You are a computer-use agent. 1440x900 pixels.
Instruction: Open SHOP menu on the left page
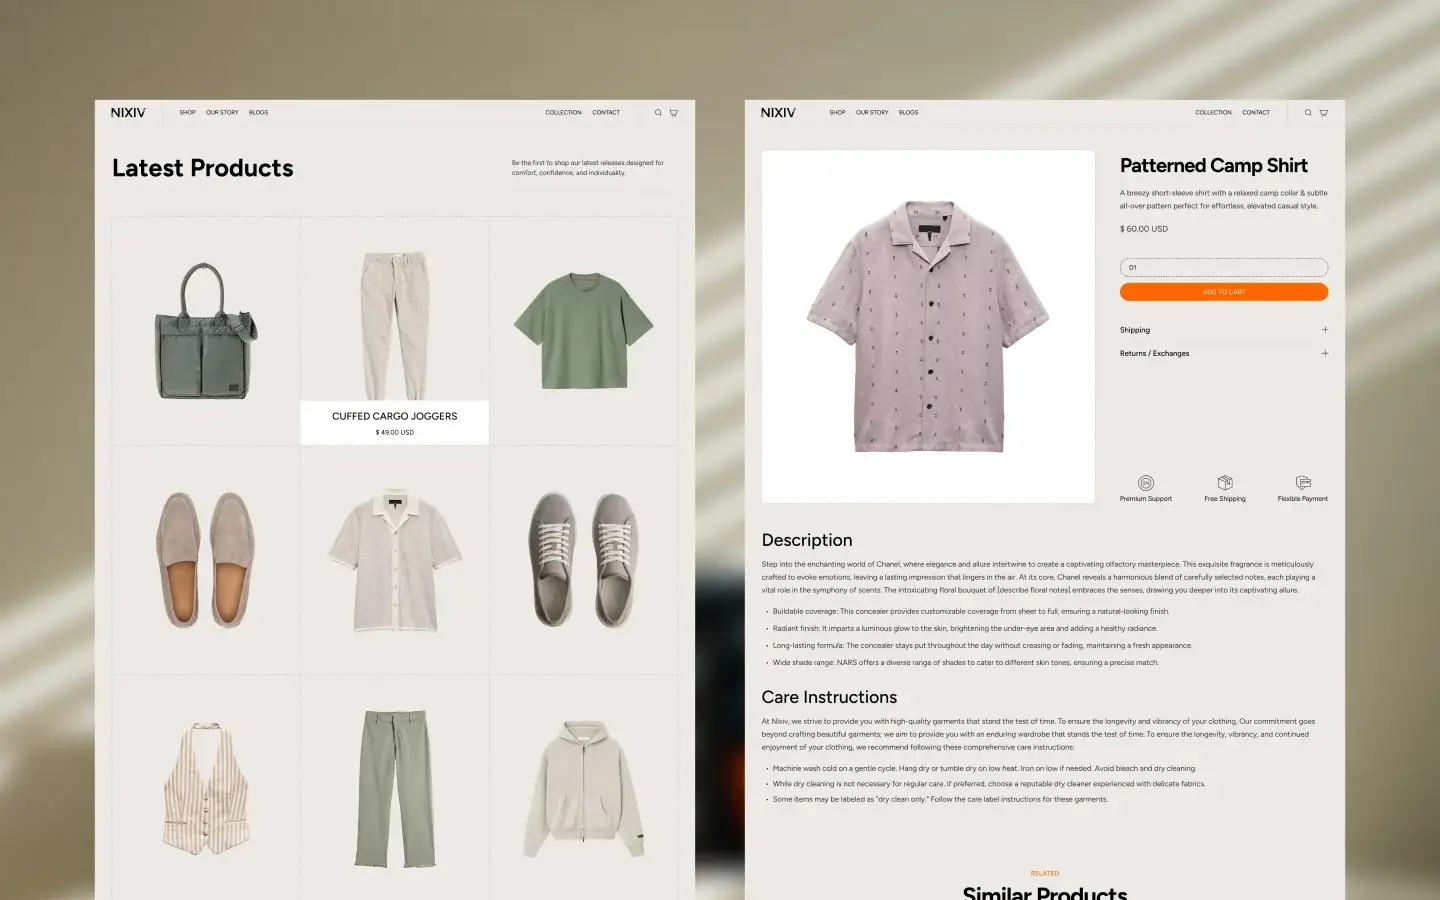188,113
